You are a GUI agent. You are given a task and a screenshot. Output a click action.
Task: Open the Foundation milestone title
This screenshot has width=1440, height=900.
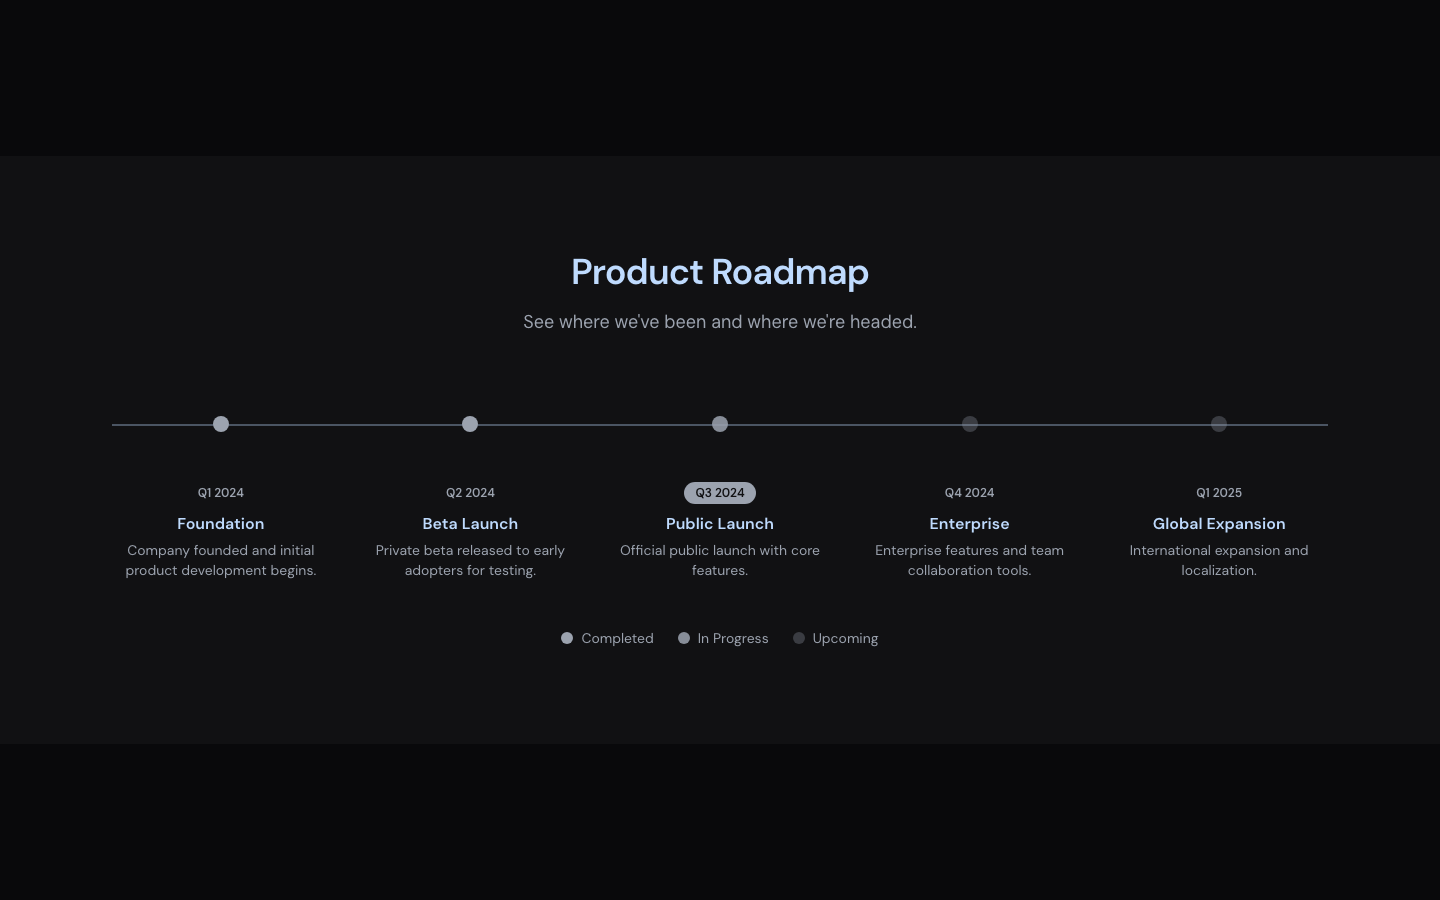pyautogui.click(x=221, y=524)
